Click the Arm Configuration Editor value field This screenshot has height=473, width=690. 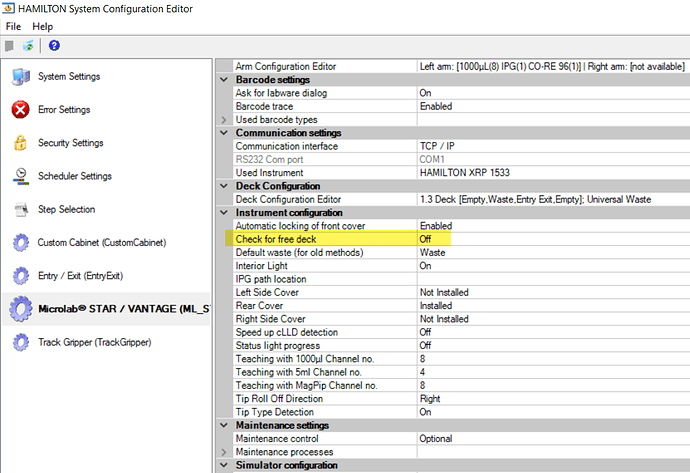point(554,66)
